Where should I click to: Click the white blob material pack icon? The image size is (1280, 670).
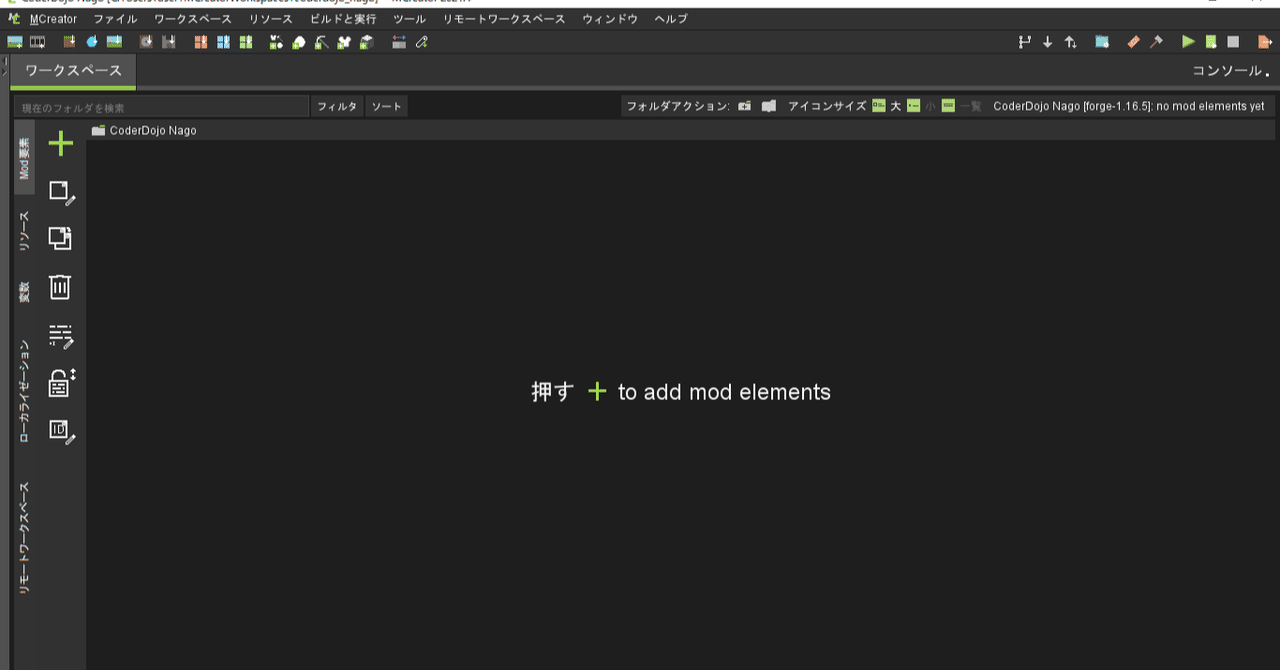(x=299, y=42)
